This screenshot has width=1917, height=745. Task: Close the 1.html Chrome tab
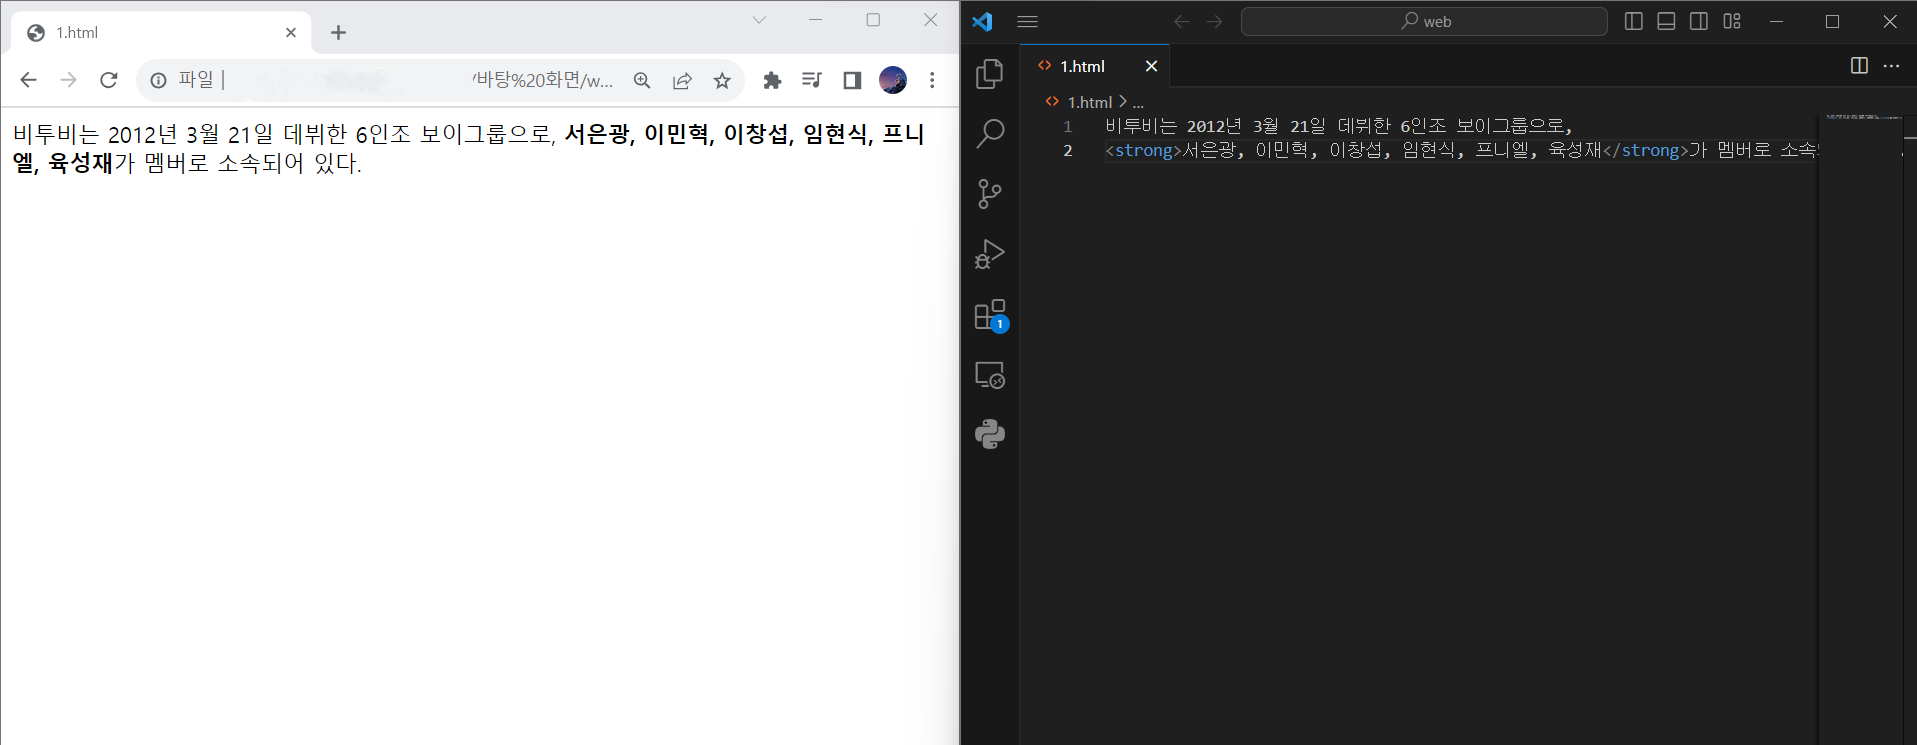(x=291, y=33)
